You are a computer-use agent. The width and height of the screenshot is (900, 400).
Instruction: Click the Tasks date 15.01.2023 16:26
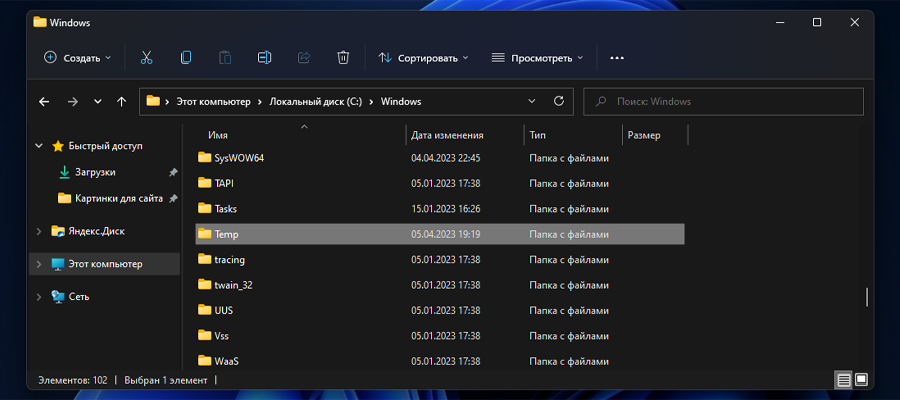tap(446, 209)
